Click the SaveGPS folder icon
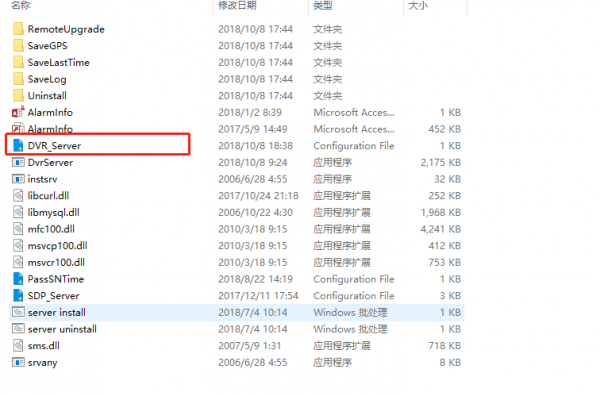Image resolution: width=600 pixels, height=396 pixels. pos(18,46)
